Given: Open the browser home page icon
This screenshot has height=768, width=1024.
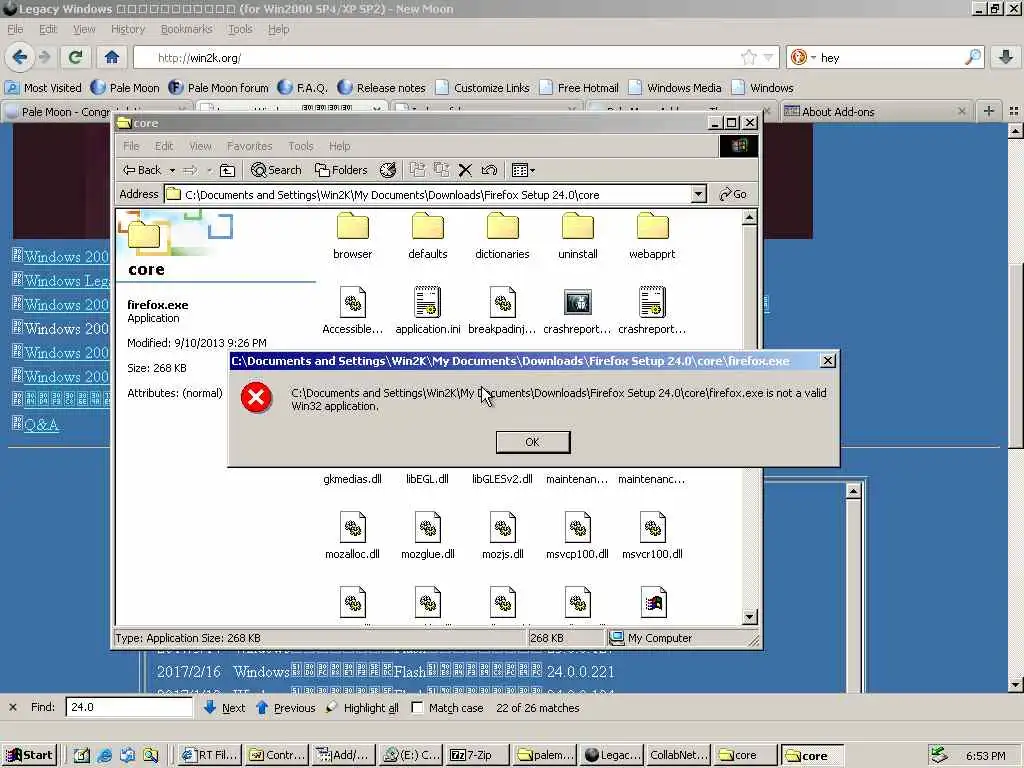Looking at the screenshot, I should click(x=112, y=57).
